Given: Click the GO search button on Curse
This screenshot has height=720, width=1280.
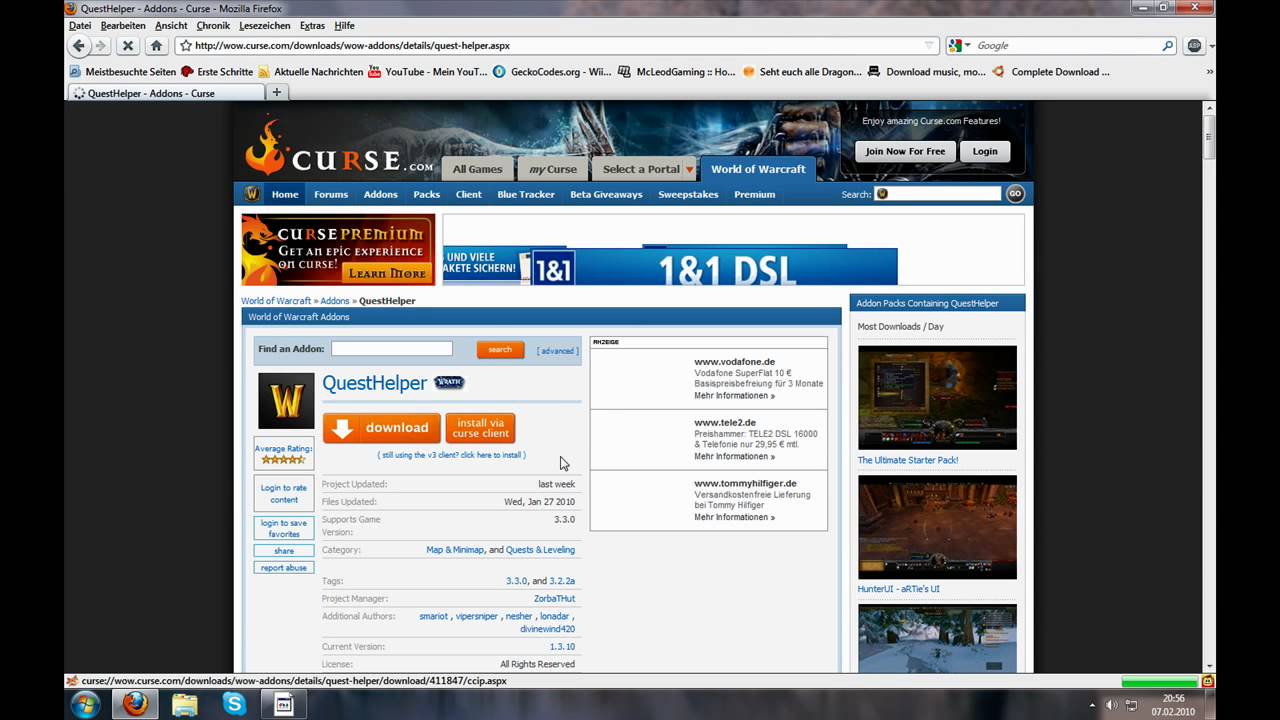Looking at the screenshot, I should (1015, 194).
